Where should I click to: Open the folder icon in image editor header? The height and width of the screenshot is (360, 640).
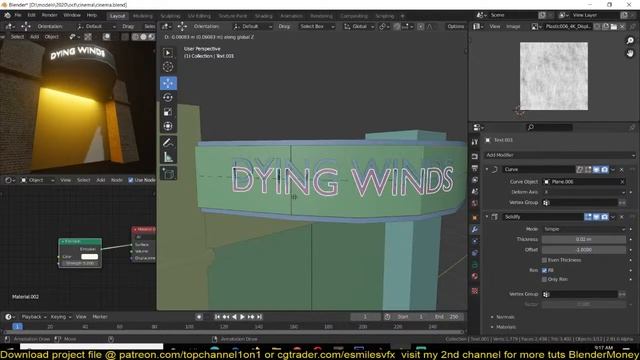click(x=613, y=27)
